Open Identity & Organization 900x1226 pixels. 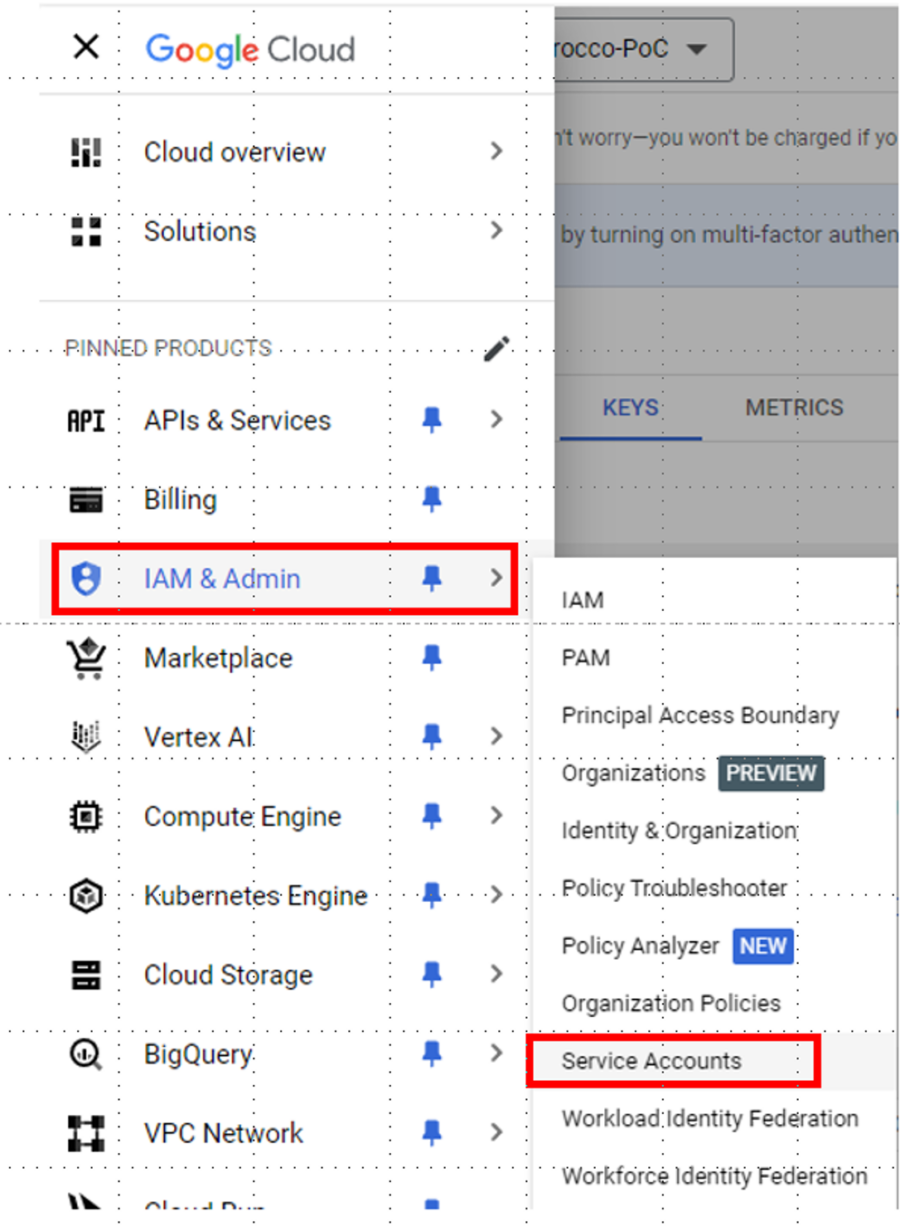[x=679, y=831]
